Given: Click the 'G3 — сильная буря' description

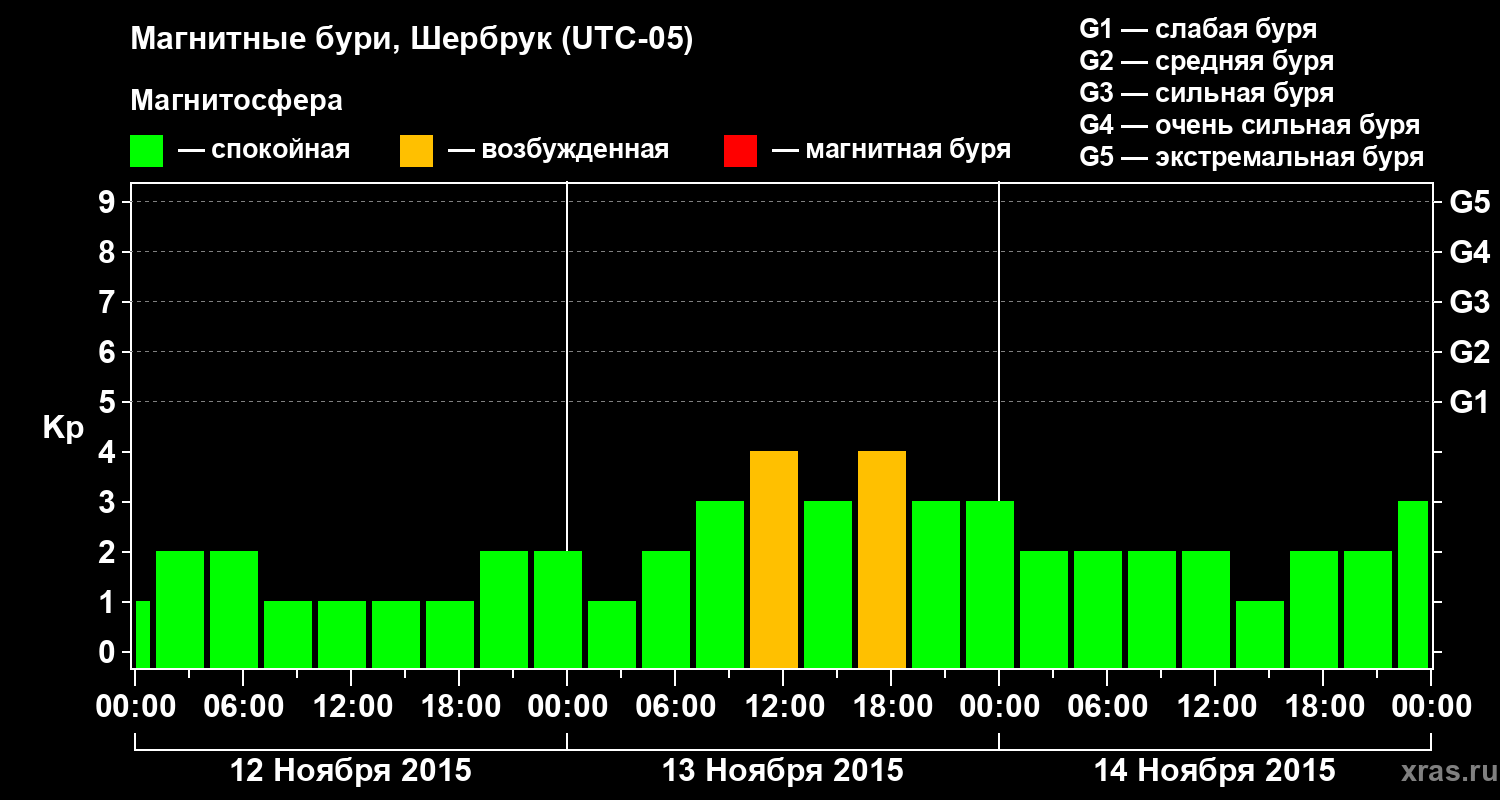Looking at the screenshot, I should pos(1207,93).
